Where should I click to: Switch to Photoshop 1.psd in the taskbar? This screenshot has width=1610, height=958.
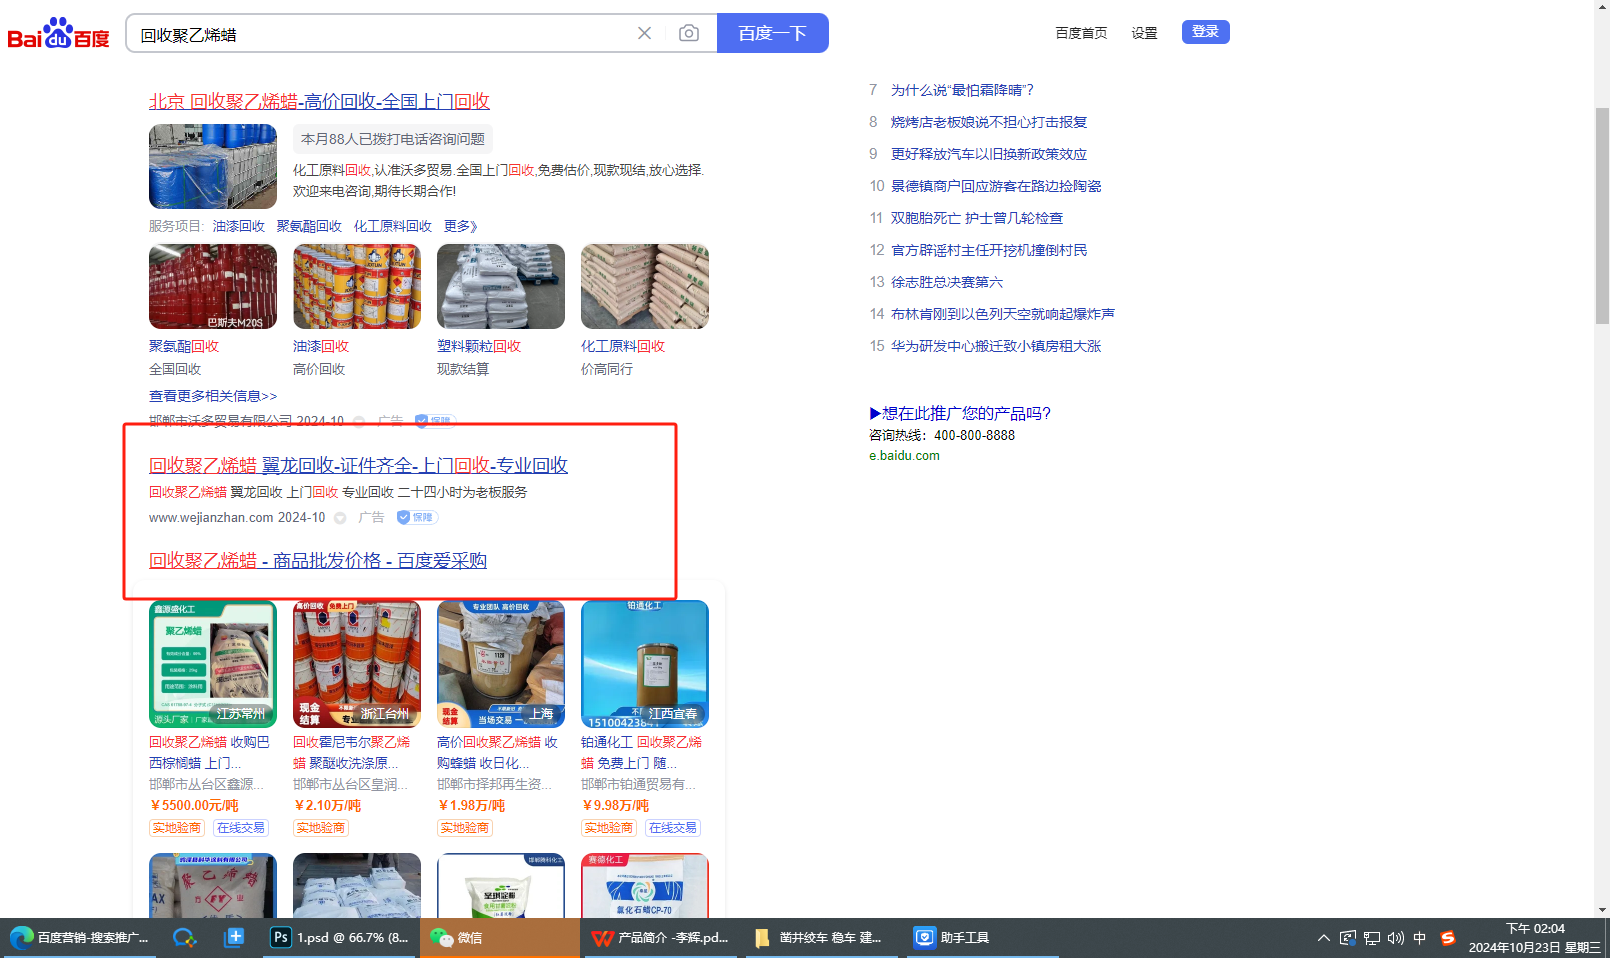click(339, 938)
